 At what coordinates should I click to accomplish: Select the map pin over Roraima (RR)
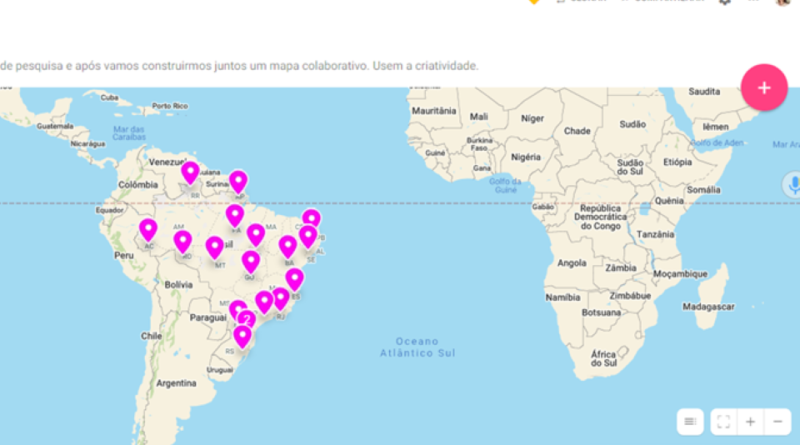(x=190, y=173)
